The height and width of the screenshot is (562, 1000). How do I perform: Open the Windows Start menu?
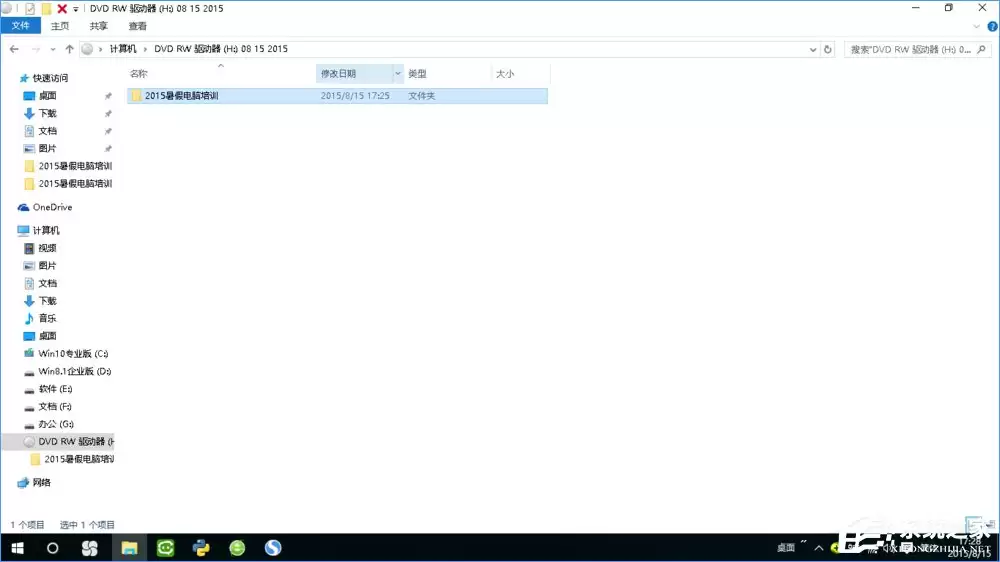pos(17,548)
